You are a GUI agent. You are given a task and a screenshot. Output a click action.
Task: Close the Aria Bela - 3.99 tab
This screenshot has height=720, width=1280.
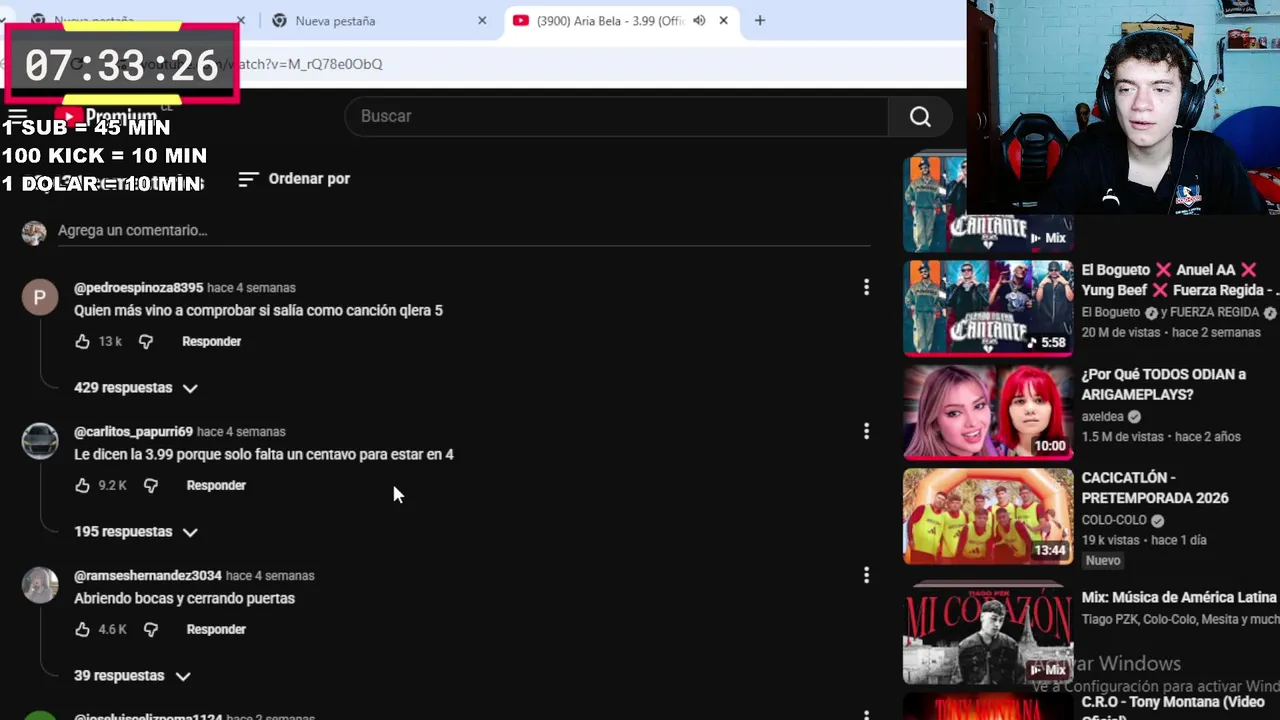(723, 21)
